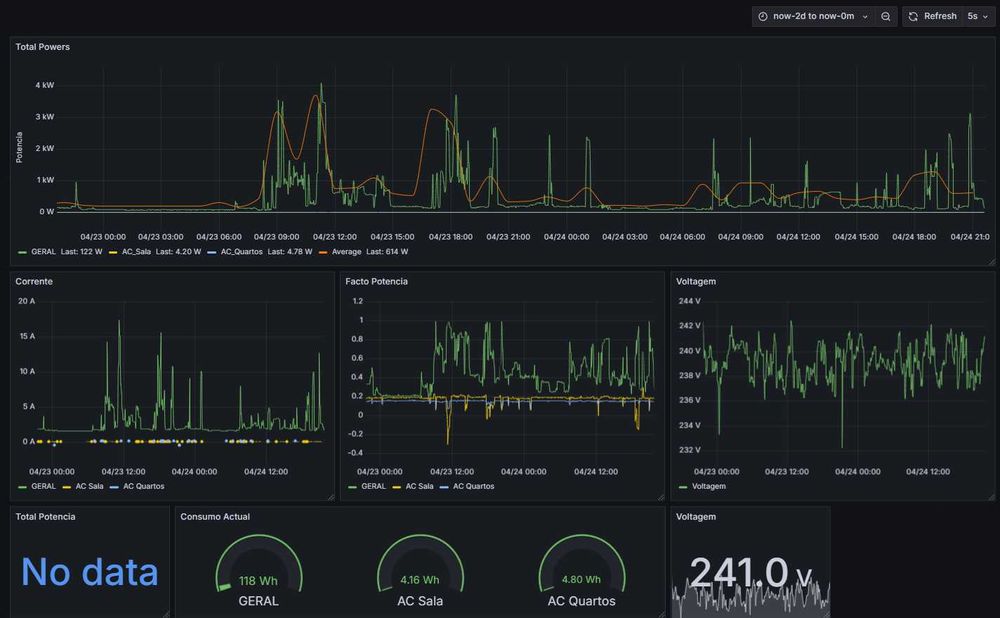The image size is (1000, 618).
Task: Click the 1.2 axis label in Facto Potencia
Action: coord(358,301)
